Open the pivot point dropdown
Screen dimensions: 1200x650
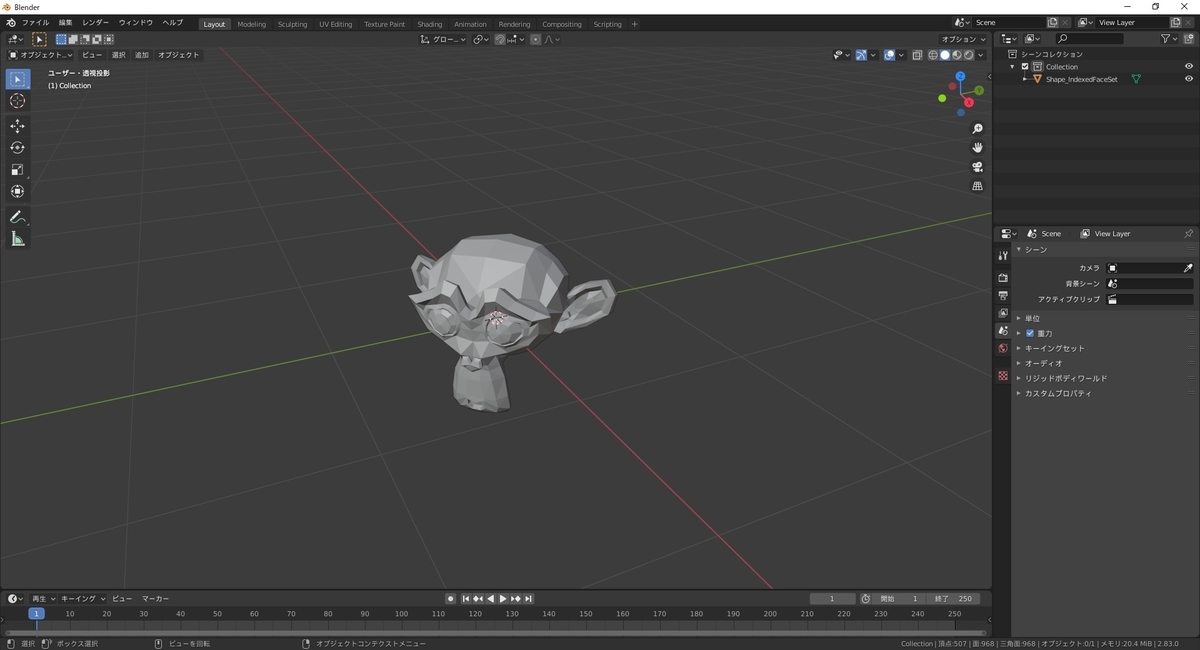481,39
